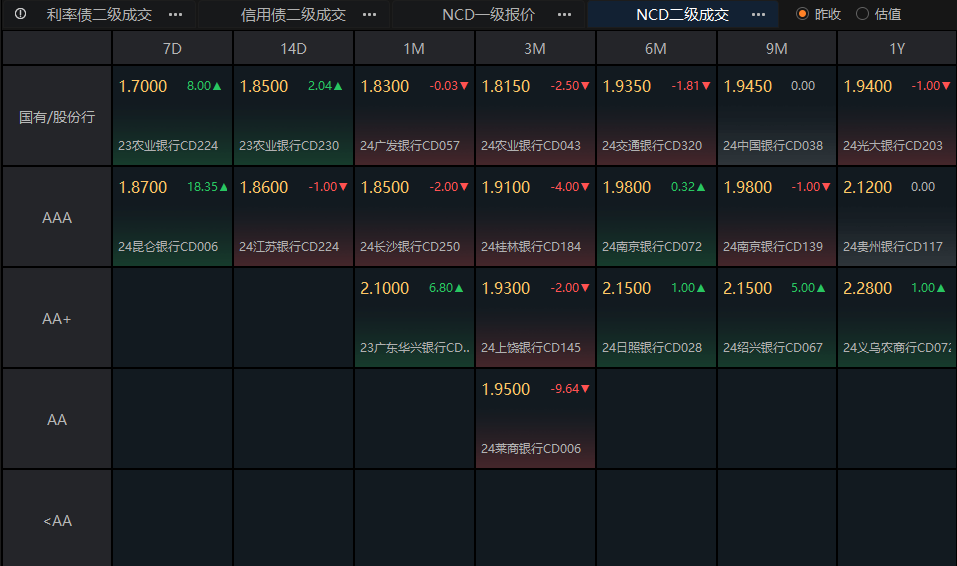Select the 估值 radio button
This screenshot has height=566, width=957.
[862, 14]
